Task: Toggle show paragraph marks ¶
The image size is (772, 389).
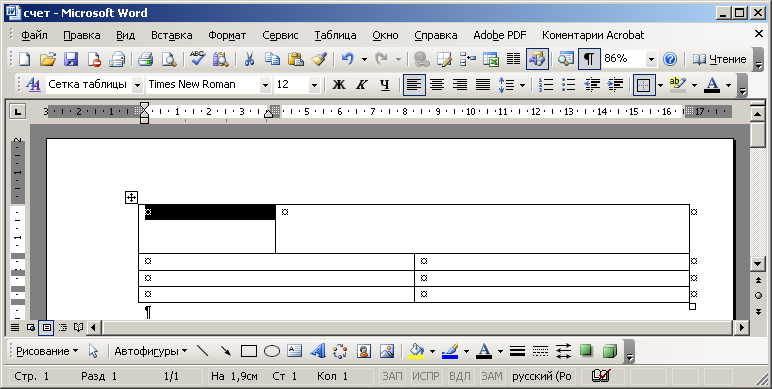Action: 589,59
